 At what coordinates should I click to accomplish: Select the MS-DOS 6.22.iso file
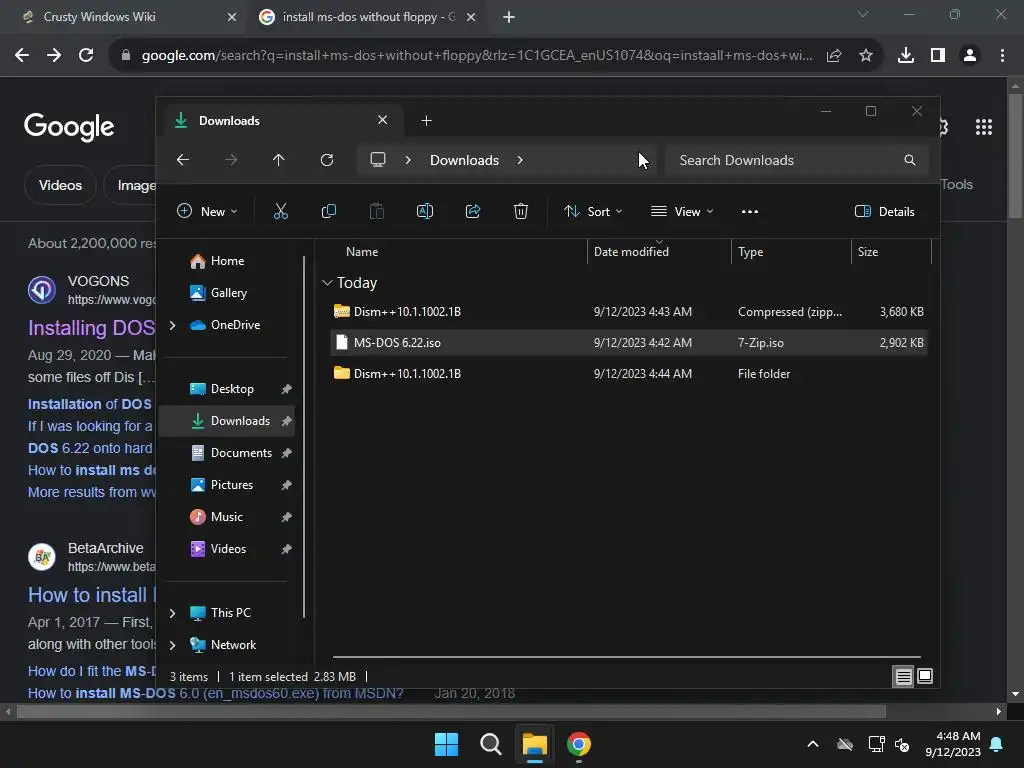point(628,342)
